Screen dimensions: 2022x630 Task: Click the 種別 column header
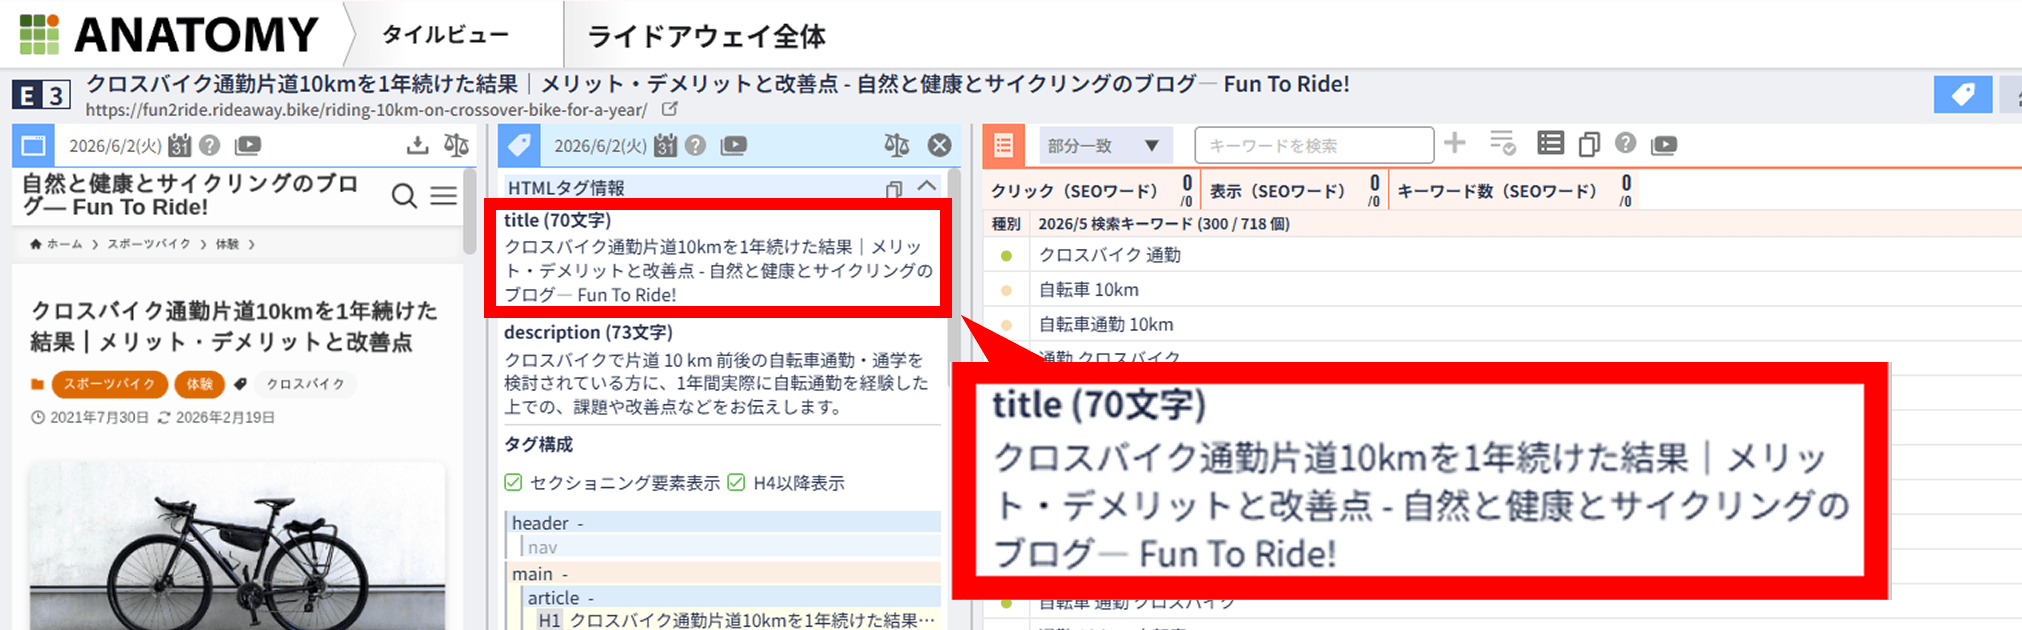coord(1005,224)
